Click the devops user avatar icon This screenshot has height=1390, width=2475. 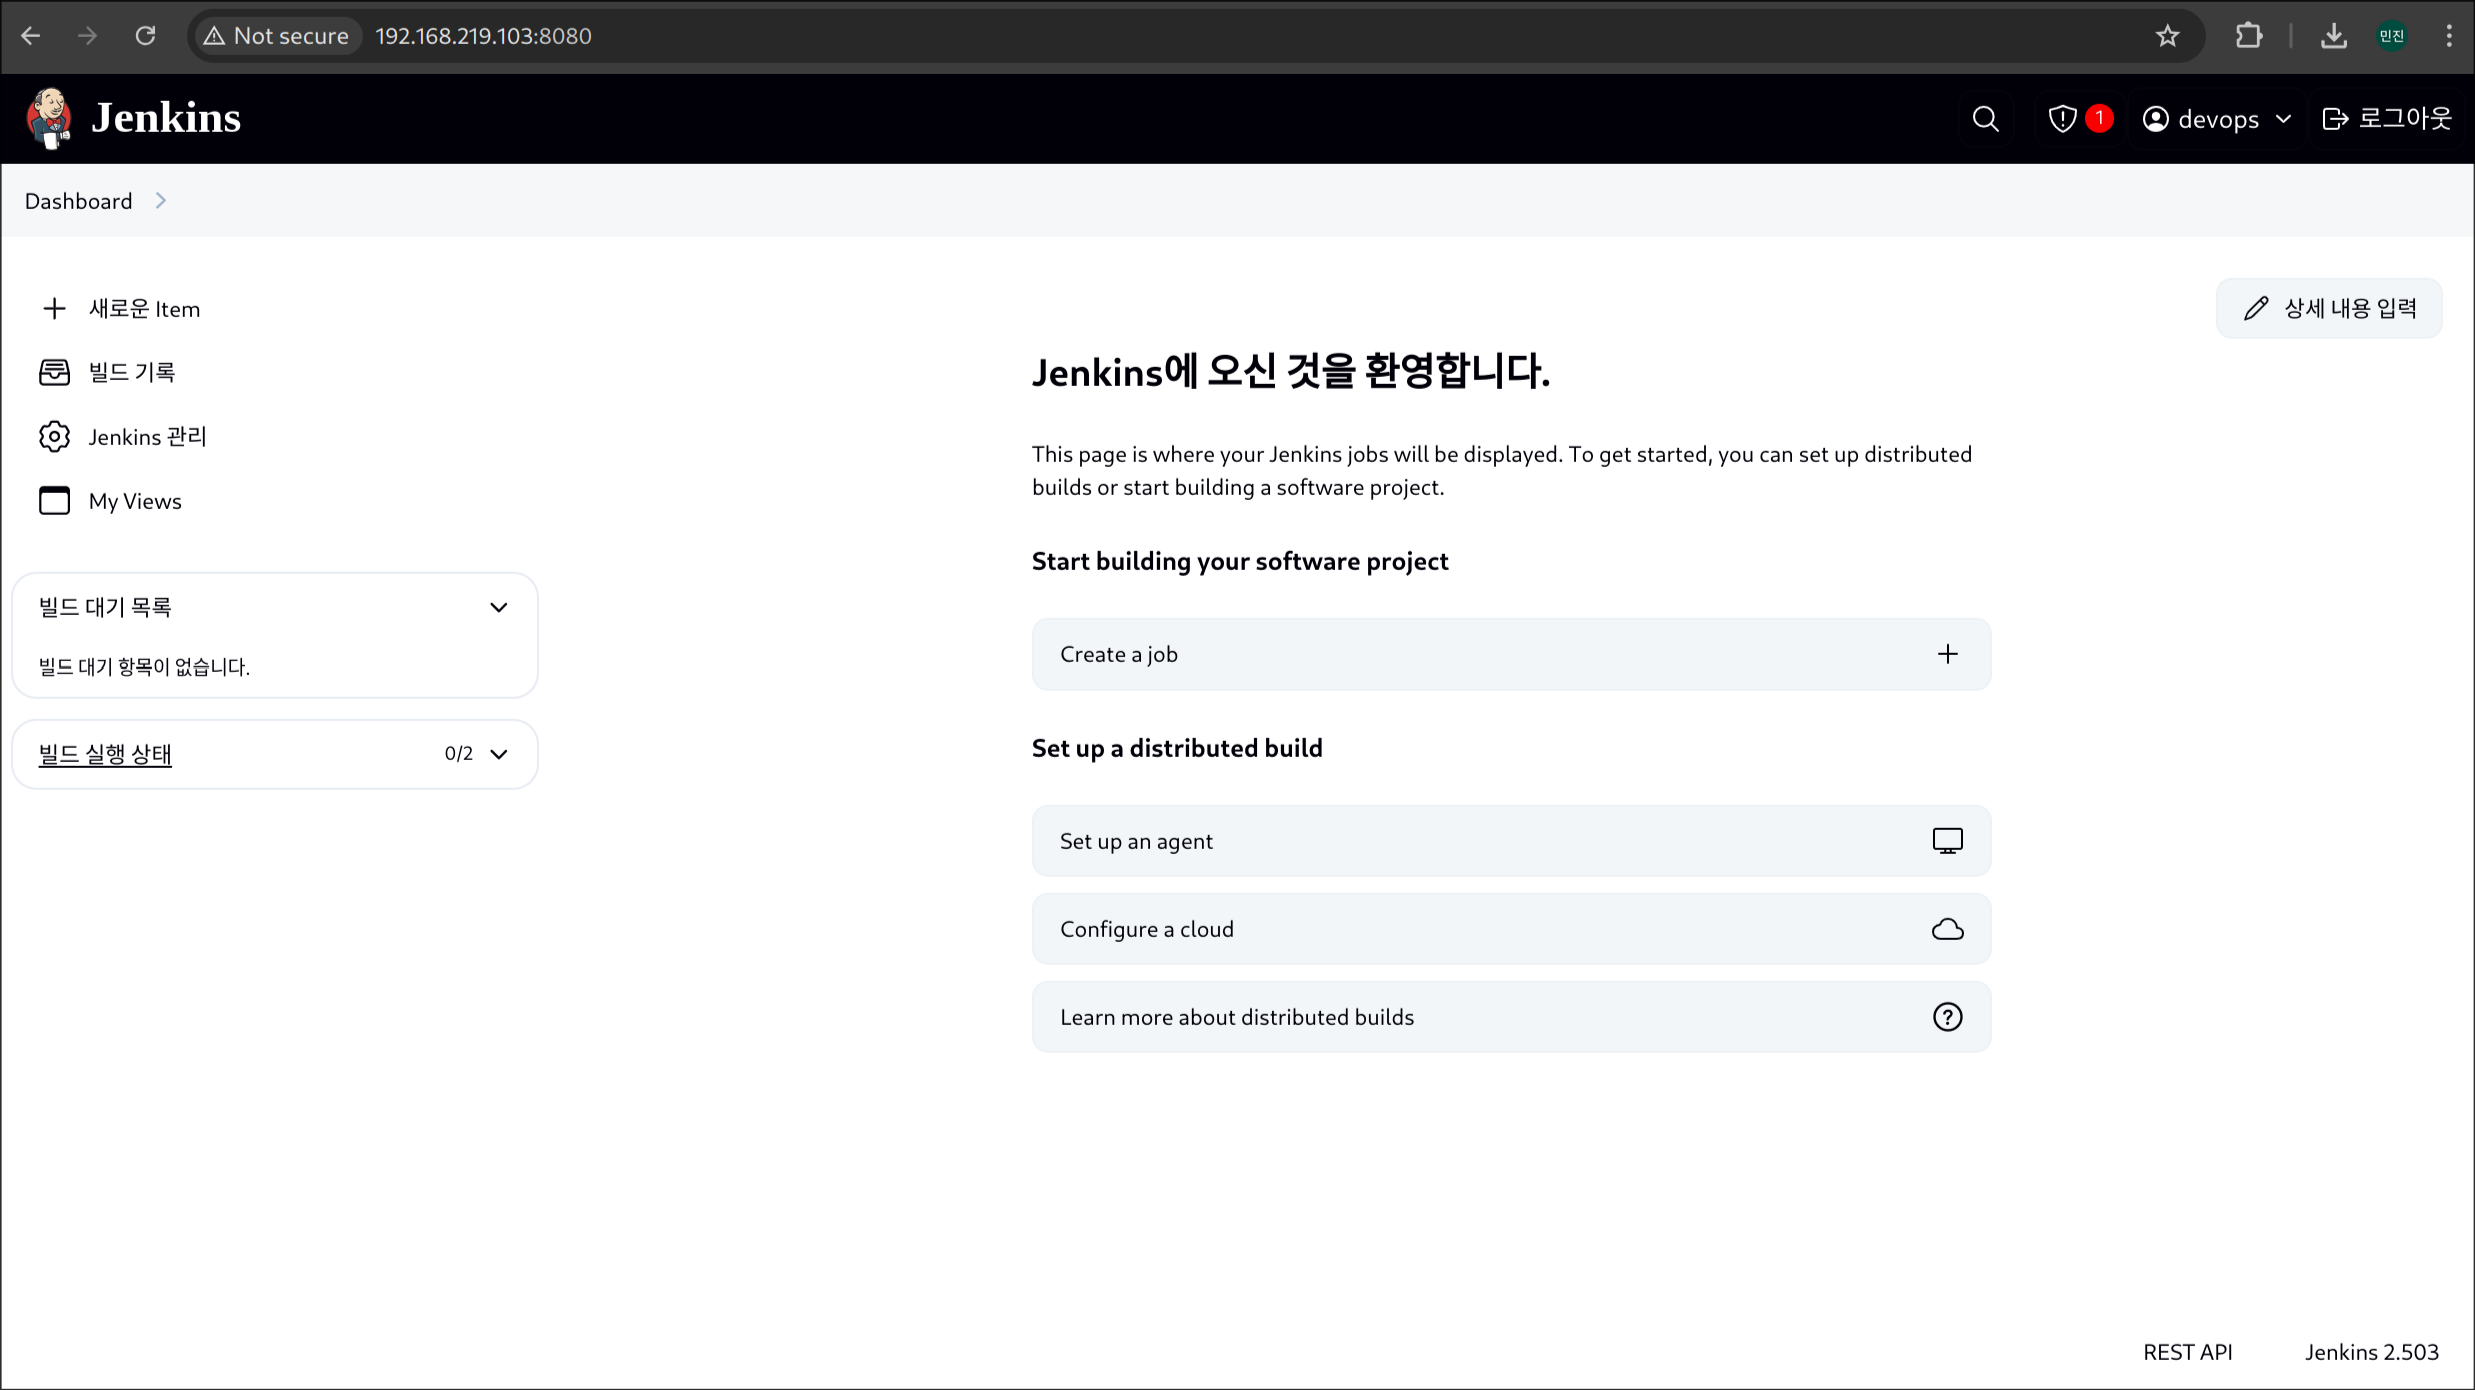click(x=2156, y=119)
